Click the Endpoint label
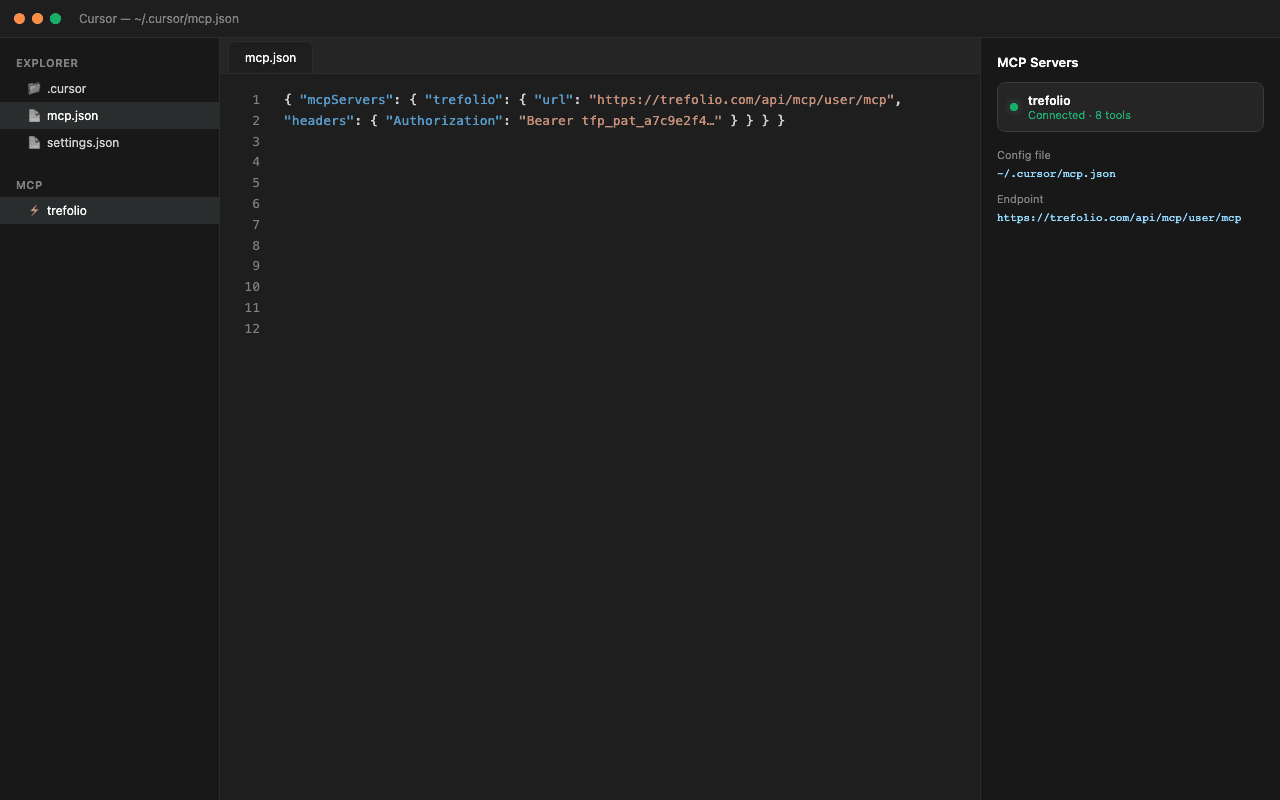Image resolution: width=1280 pixels, height=800 pixels. tap(1020, 199)
